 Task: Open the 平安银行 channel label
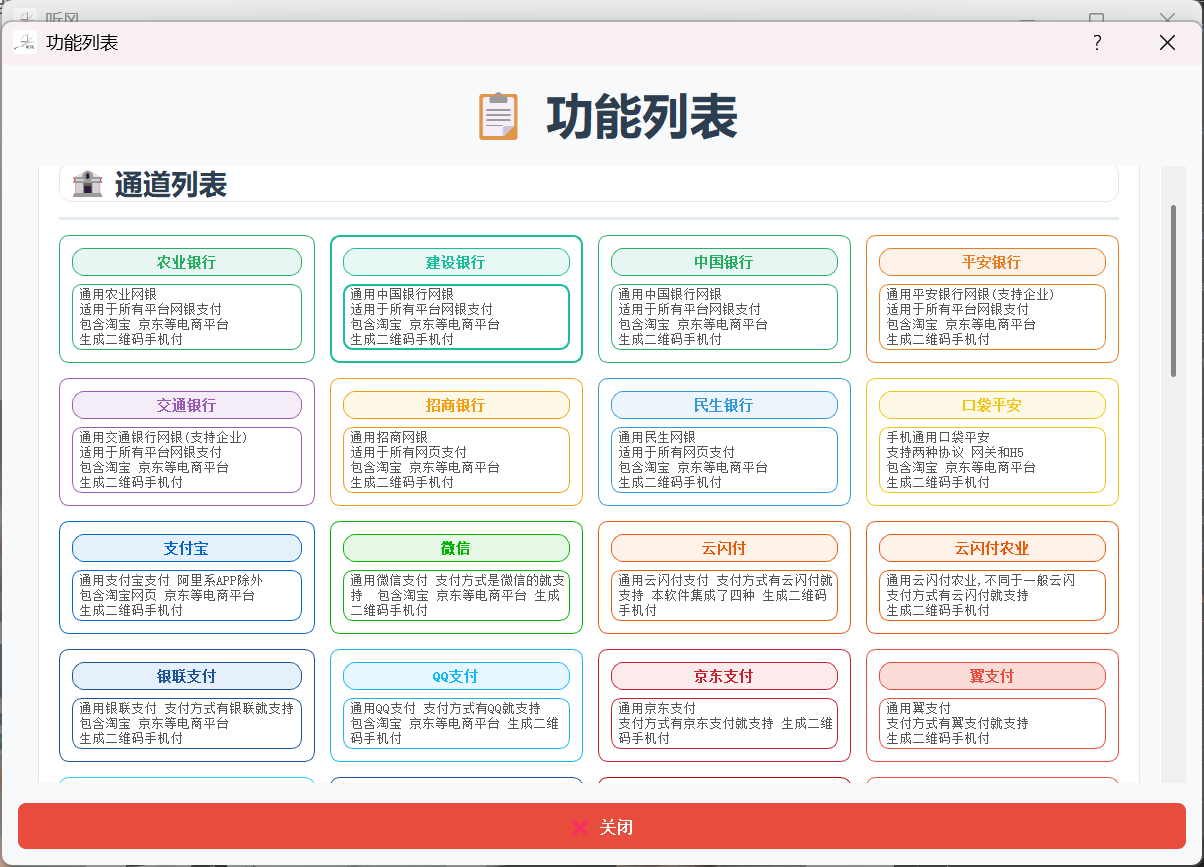click(992, 262)
